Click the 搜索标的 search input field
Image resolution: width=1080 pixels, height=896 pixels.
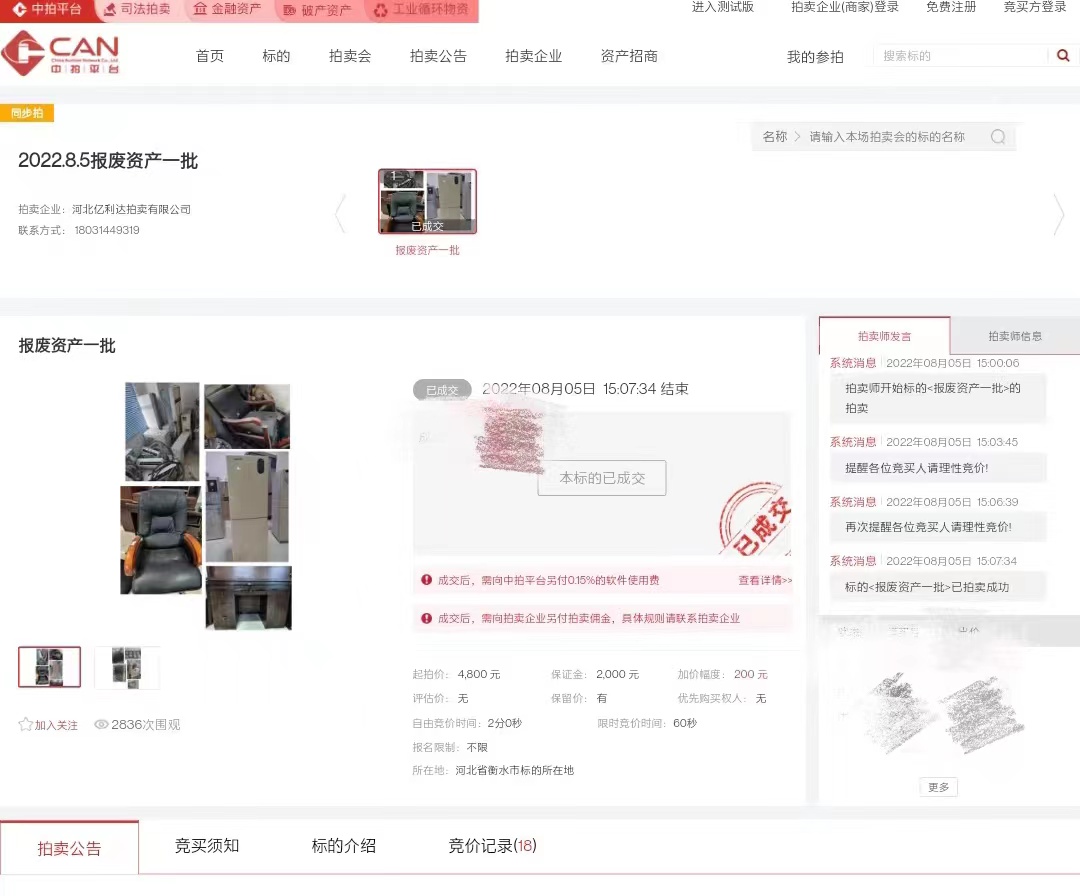point(960,56)
